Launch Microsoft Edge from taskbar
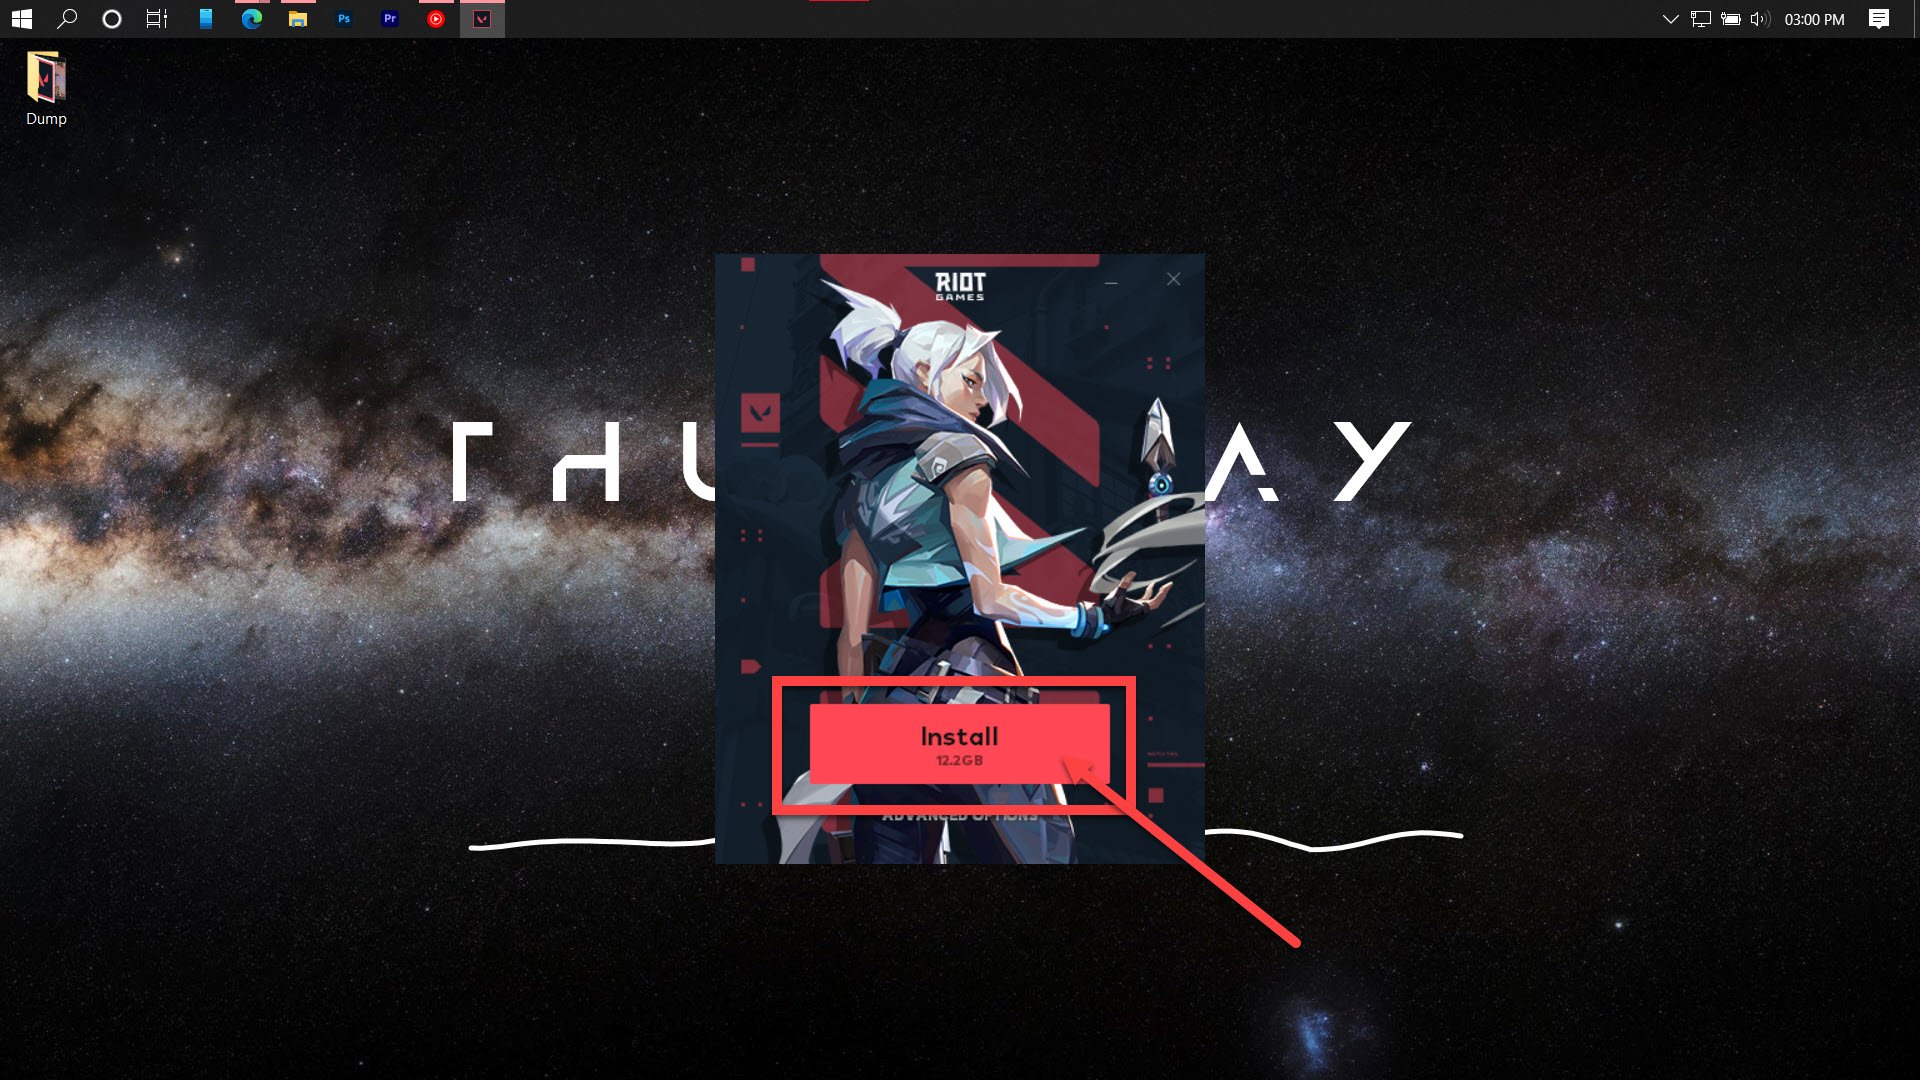The image size is (1920, 1080). click(x=252, y=18)
